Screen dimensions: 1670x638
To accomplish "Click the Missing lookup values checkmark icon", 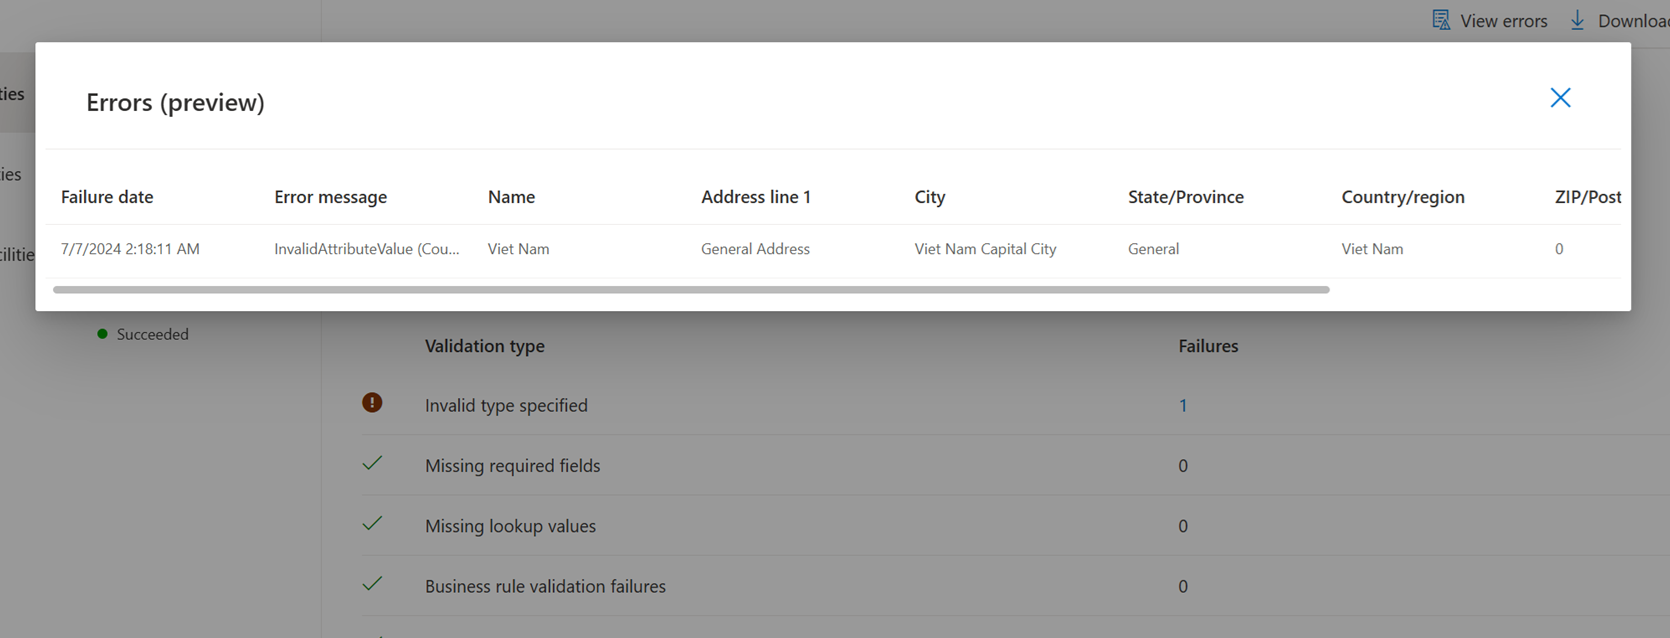I will pyautogui.click(x=372, y=523).
